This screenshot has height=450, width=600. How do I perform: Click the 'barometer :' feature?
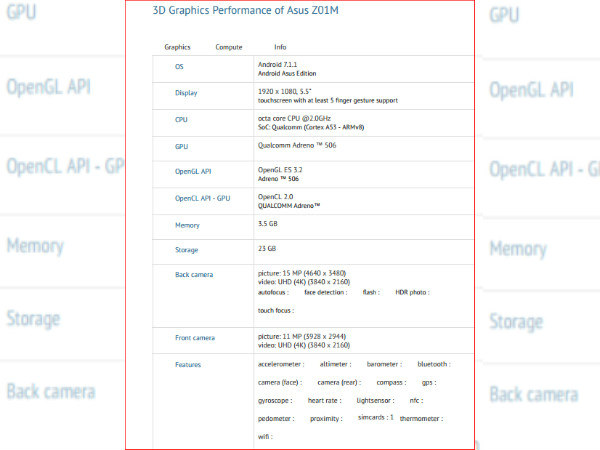pos(384,364)
